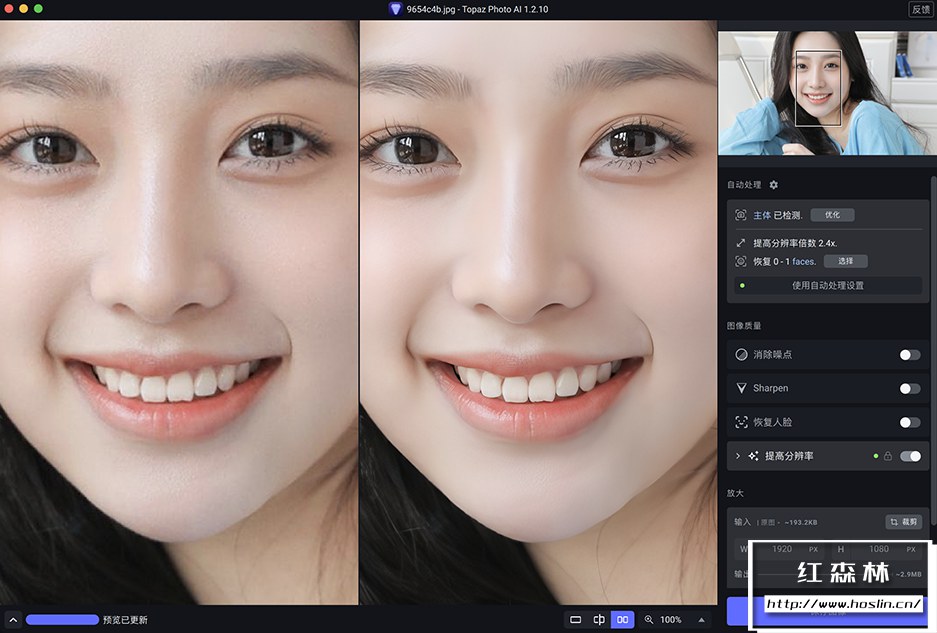The height and width of the screenshot is (633, 937).
Task: Click the 预览已更新 status text
Action: click(x=125, y=620)
